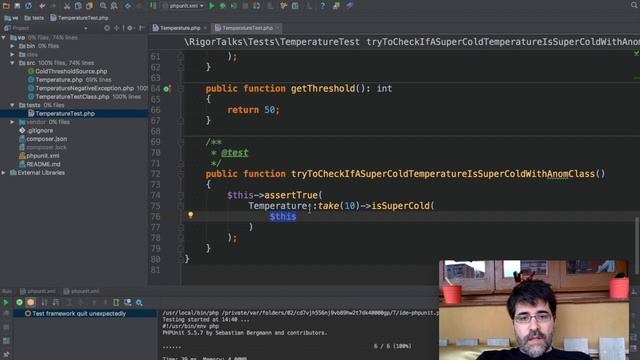This screenshot has height=360, width=640.
Task: Toggle the code fold marker on line 64
Action: (x=180, y=89)
